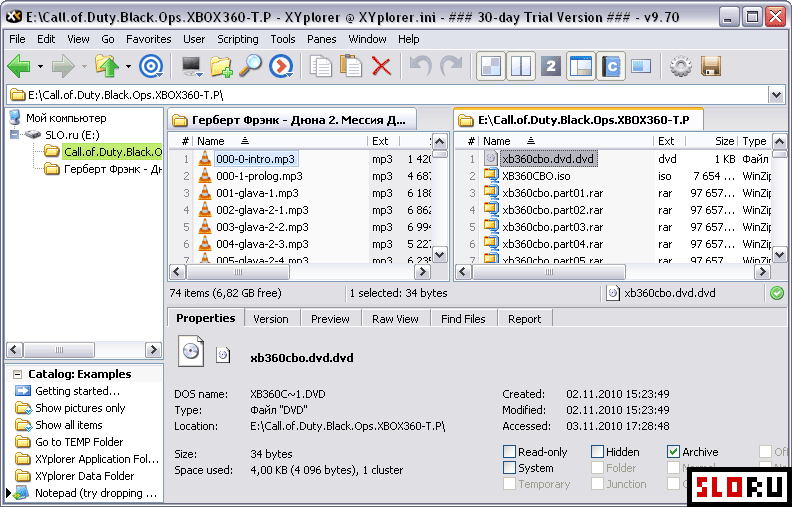Toggle dual pane icon

click(521, 66)
